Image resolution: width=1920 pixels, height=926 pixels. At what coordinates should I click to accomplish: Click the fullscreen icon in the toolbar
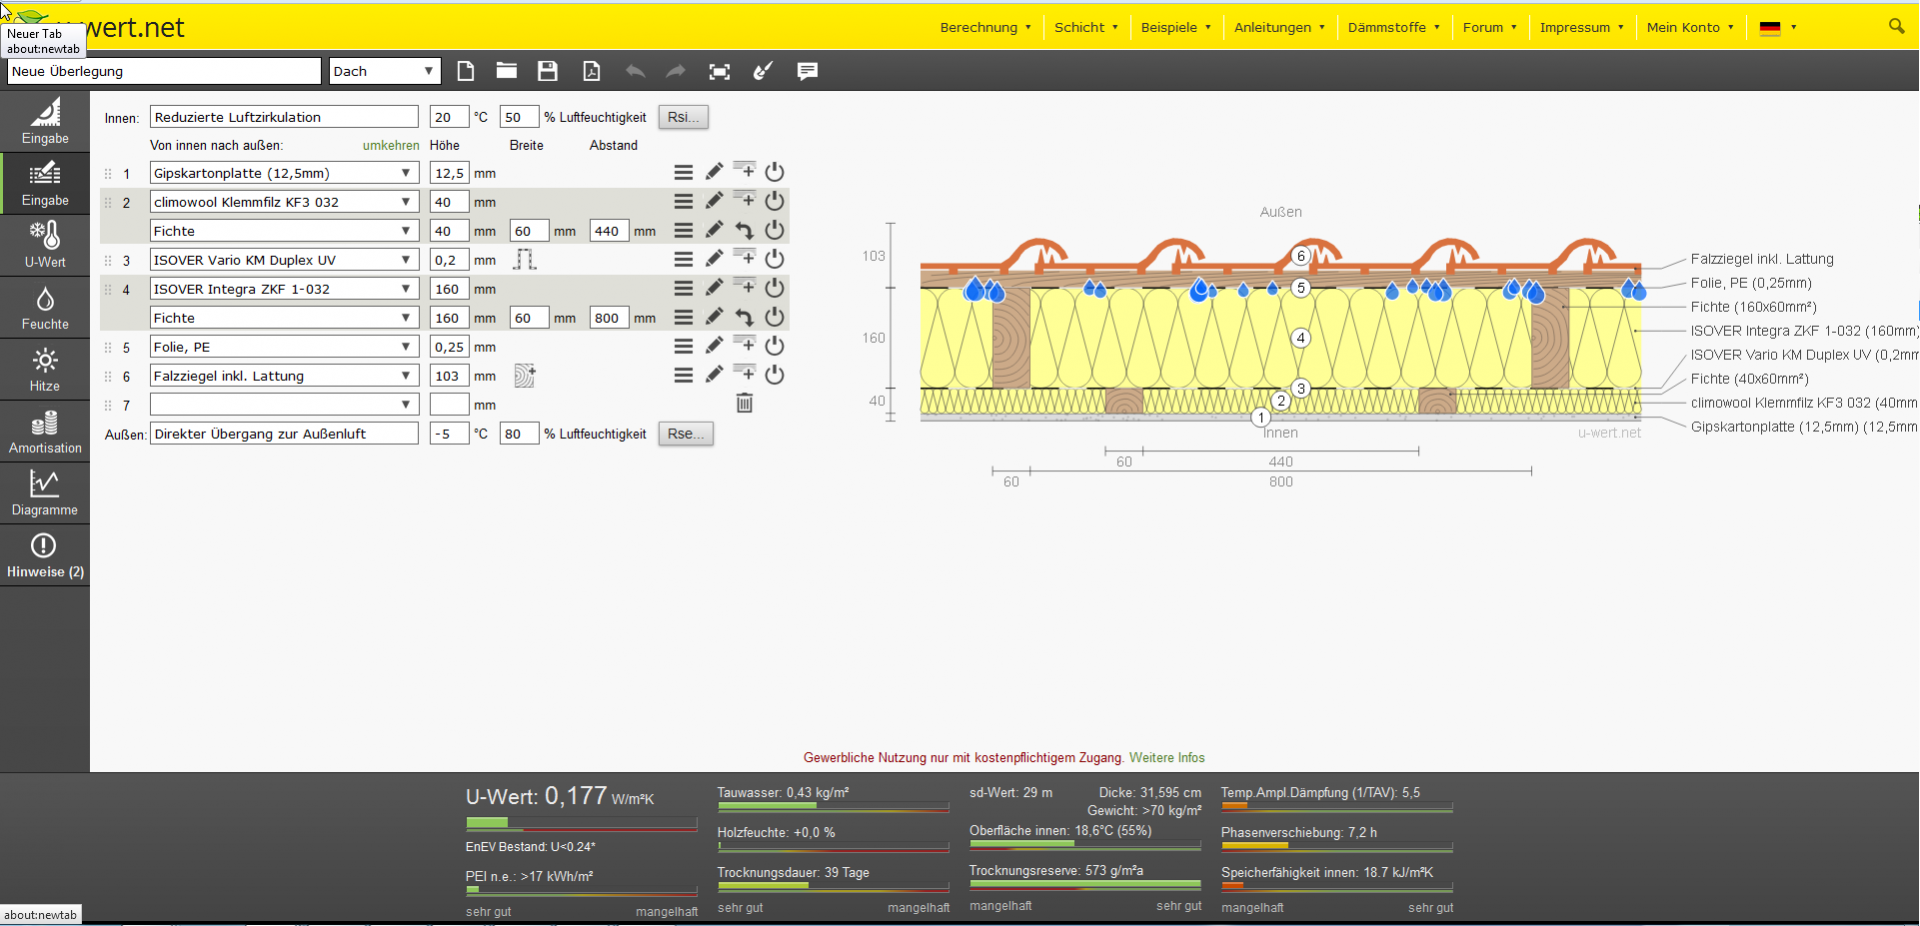click(719, 71)
